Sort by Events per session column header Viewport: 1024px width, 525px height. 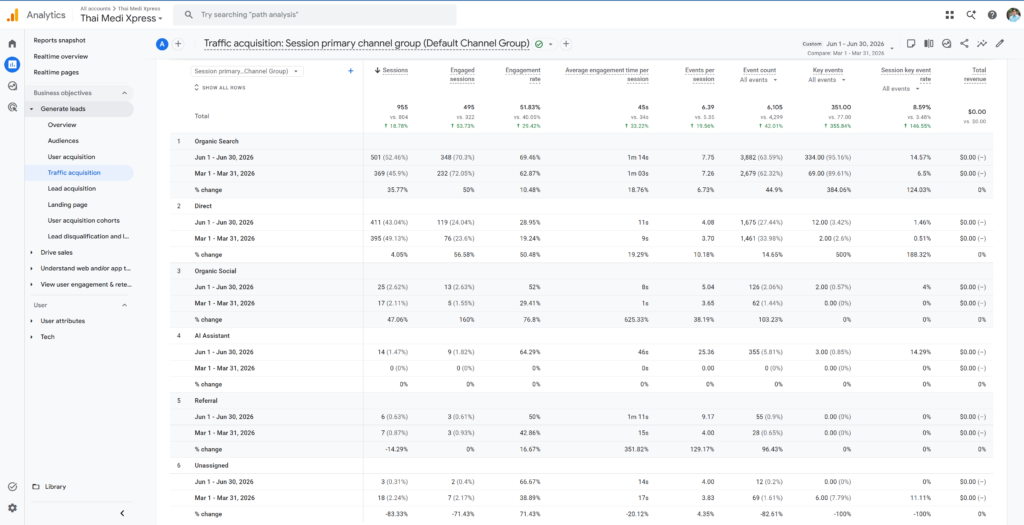pyautogui.click(x=699, y=74)
